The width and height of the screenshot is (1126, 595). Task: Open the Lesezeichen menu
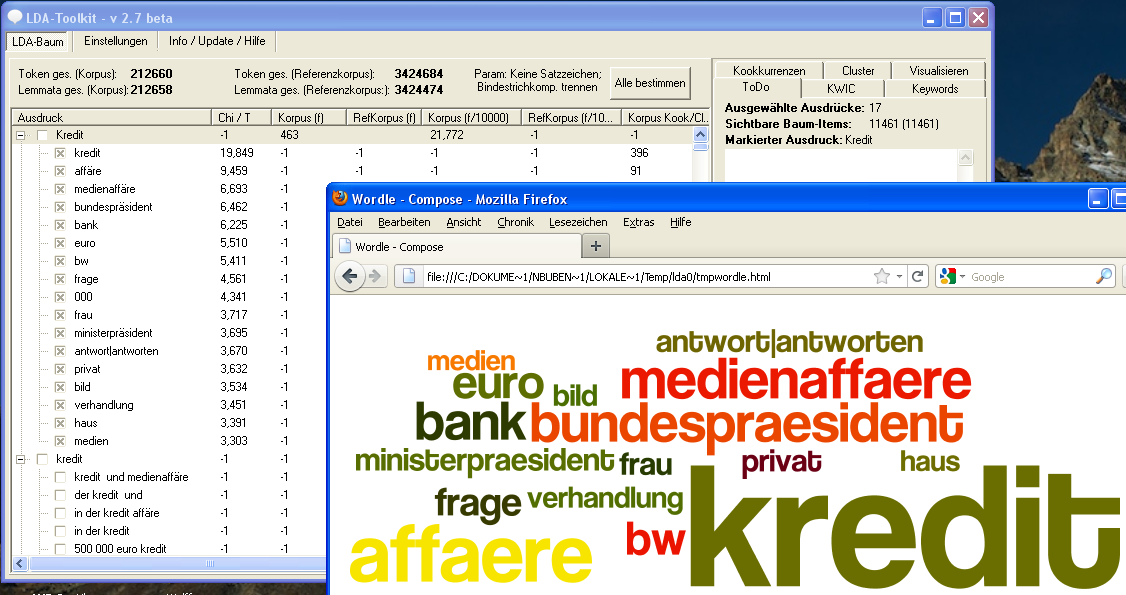click(x=578, y=222)
